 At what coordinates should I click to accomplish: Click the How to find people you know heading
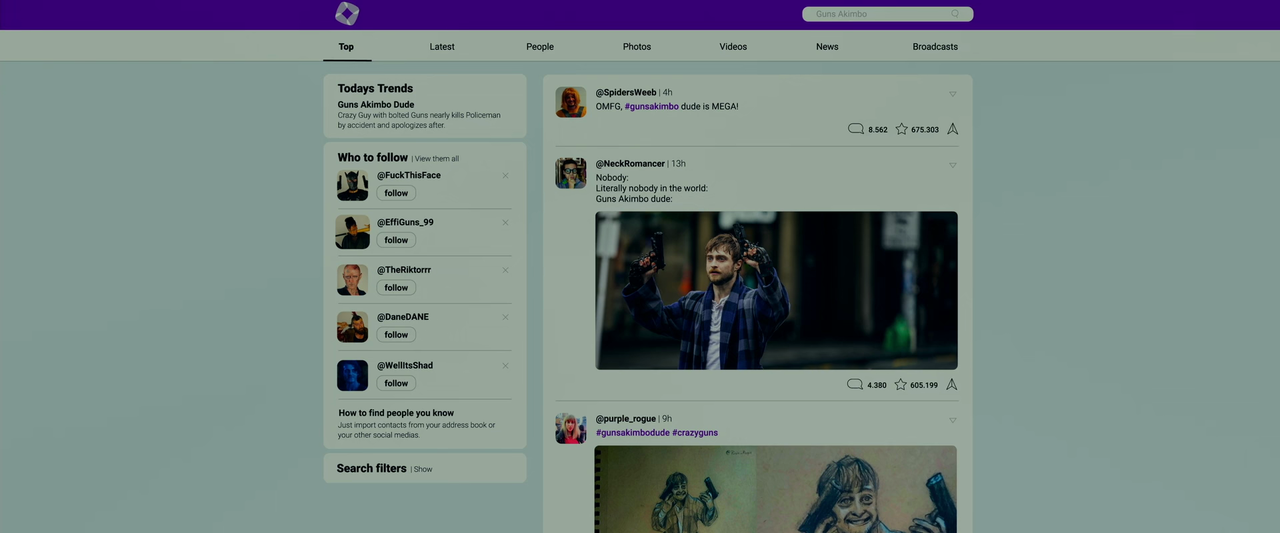pos(396,413)
